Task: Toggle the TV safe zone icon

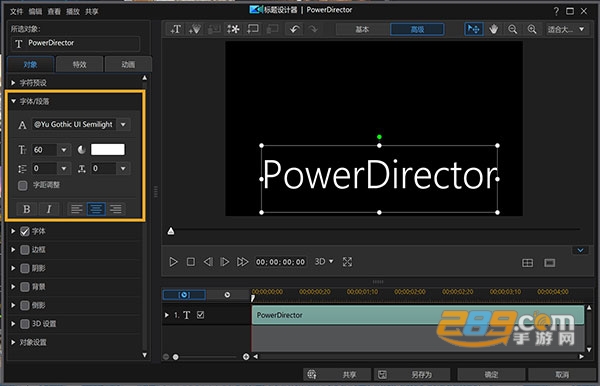Action: click(549, 263)
